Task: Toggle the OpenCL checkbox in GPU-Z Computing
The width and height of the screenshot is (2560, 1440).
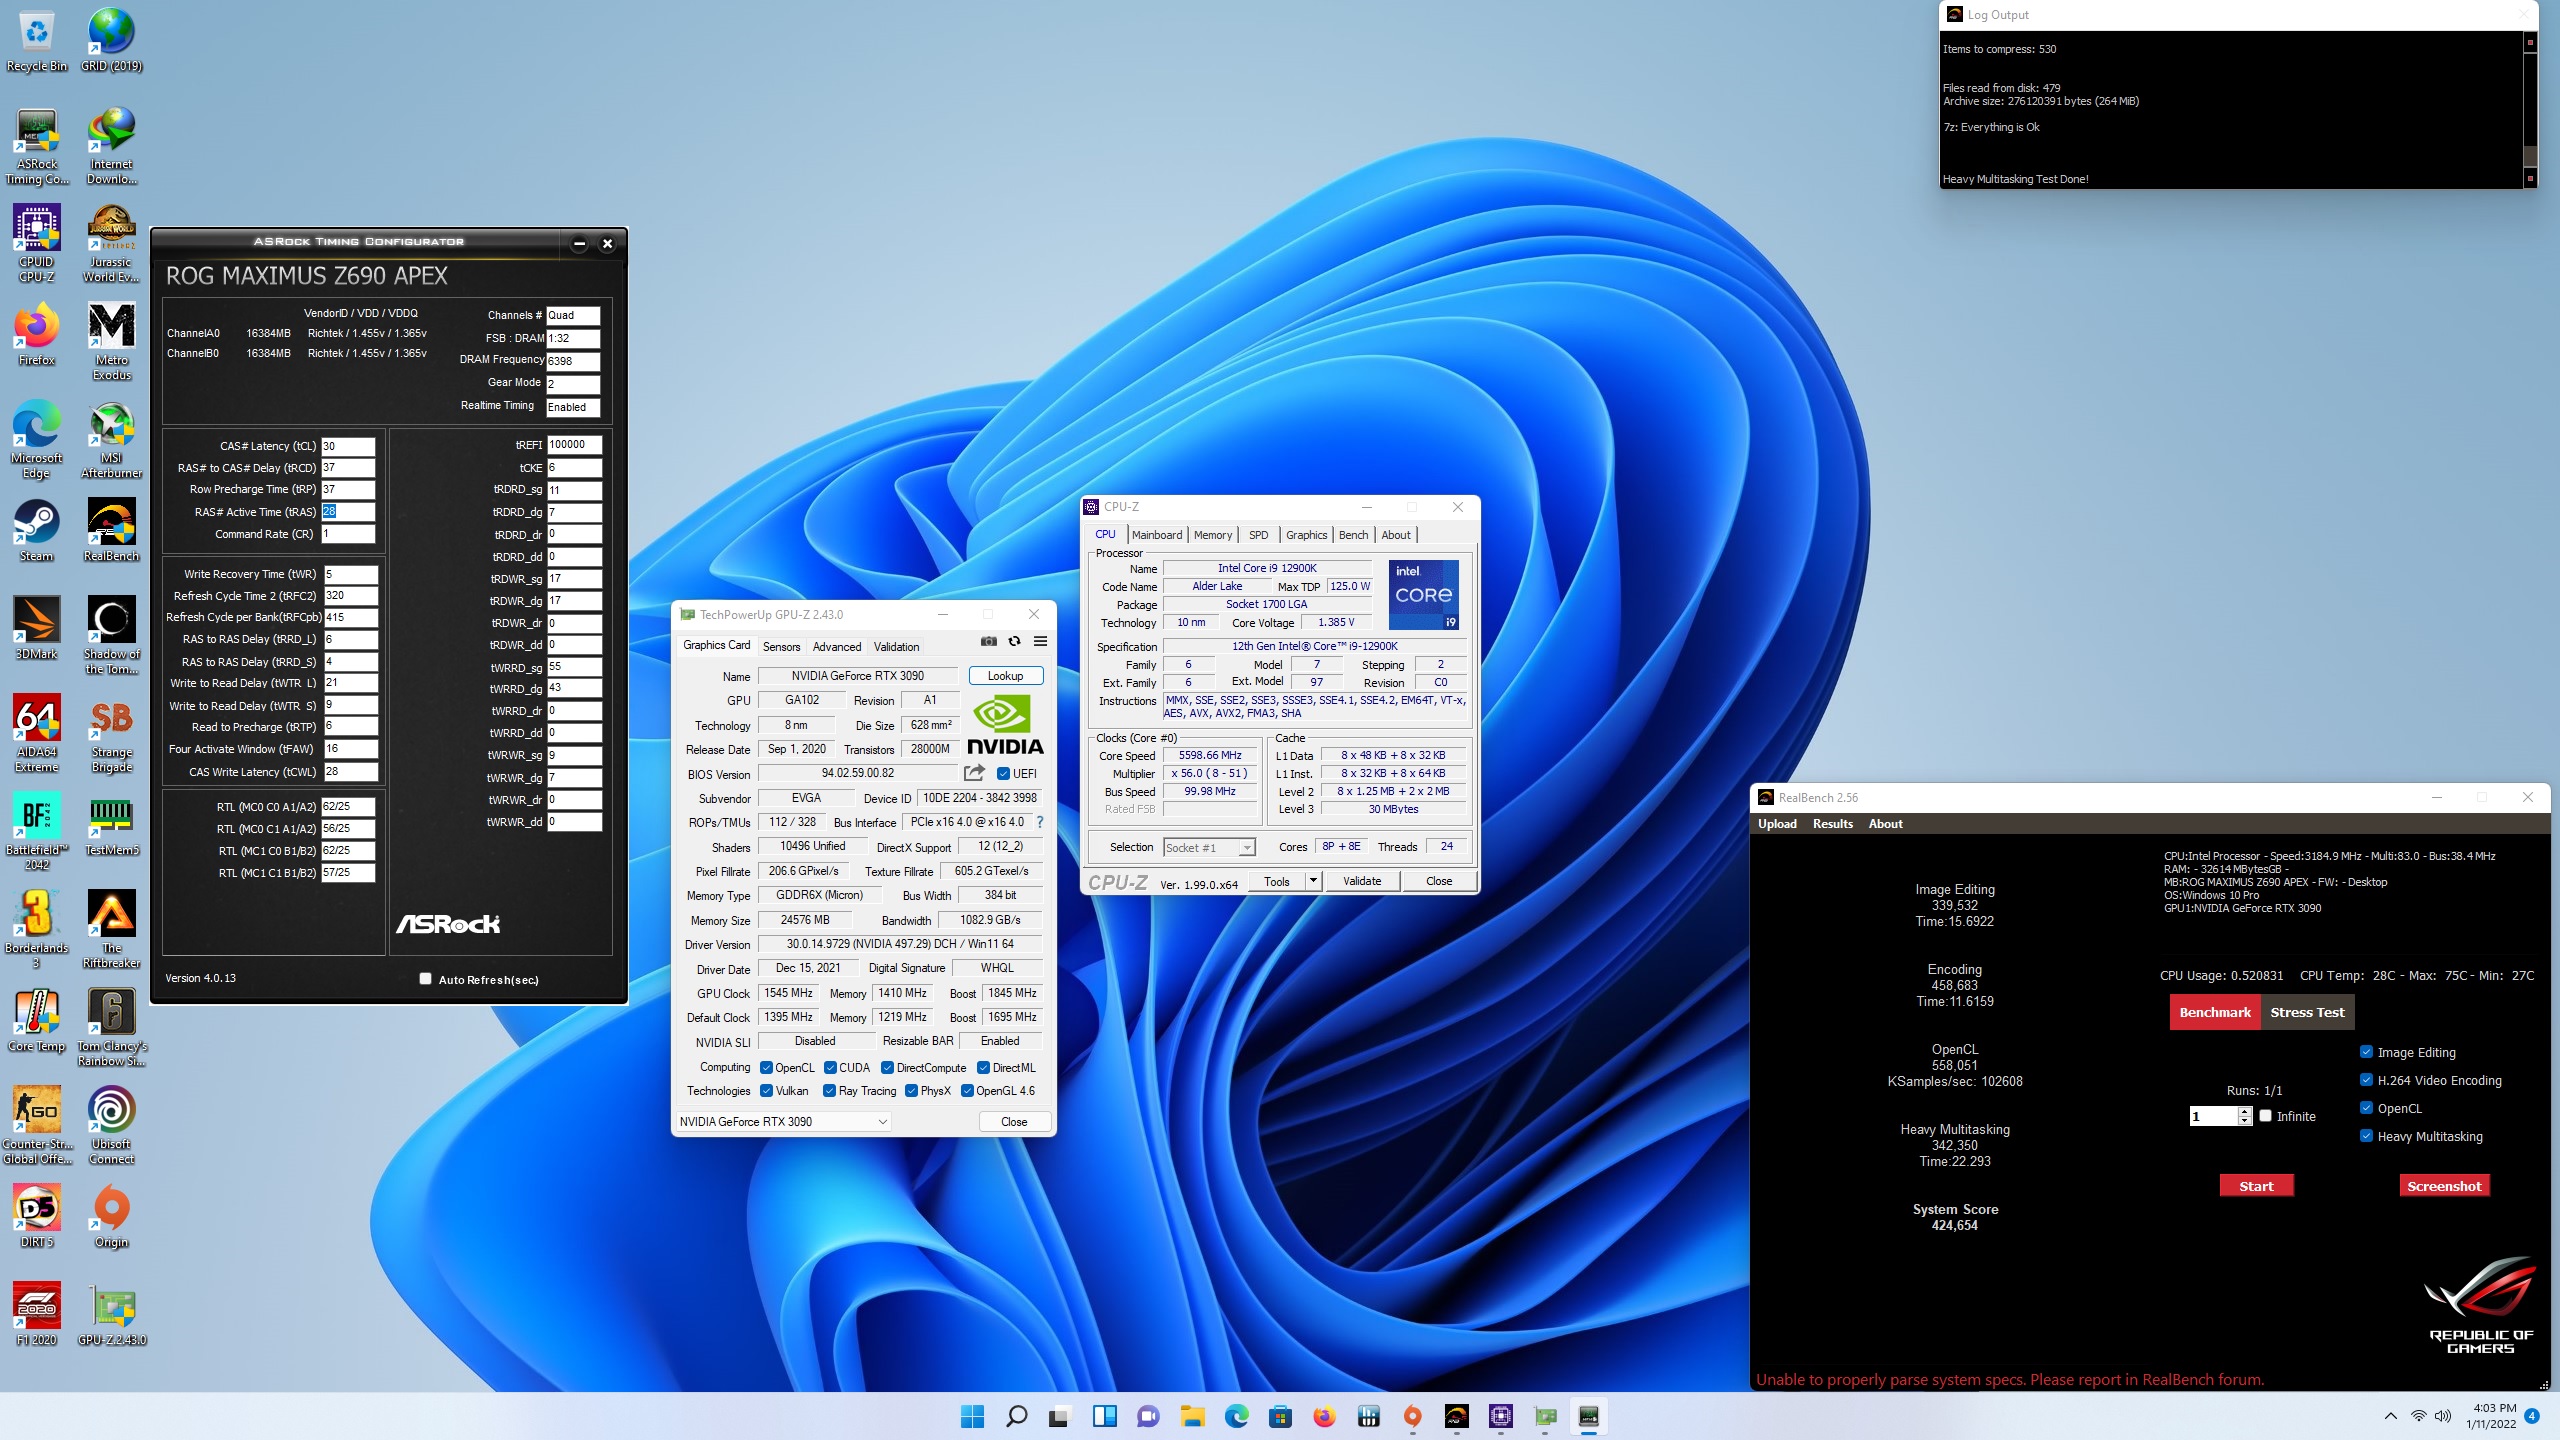Action: tap(766, 1068)
